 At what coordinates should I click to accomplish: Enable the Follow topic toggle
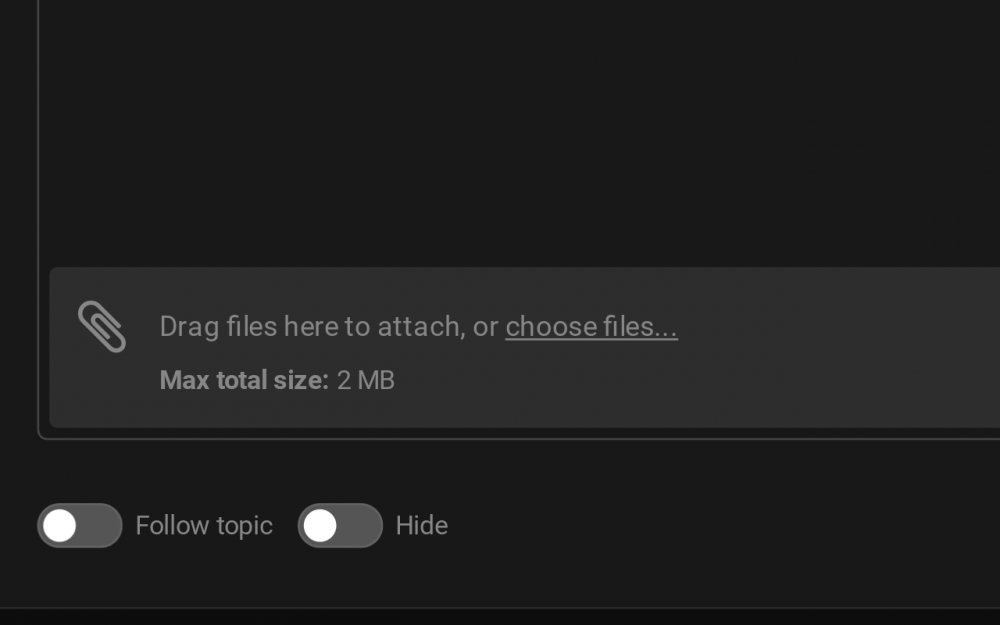coord(80,526)
